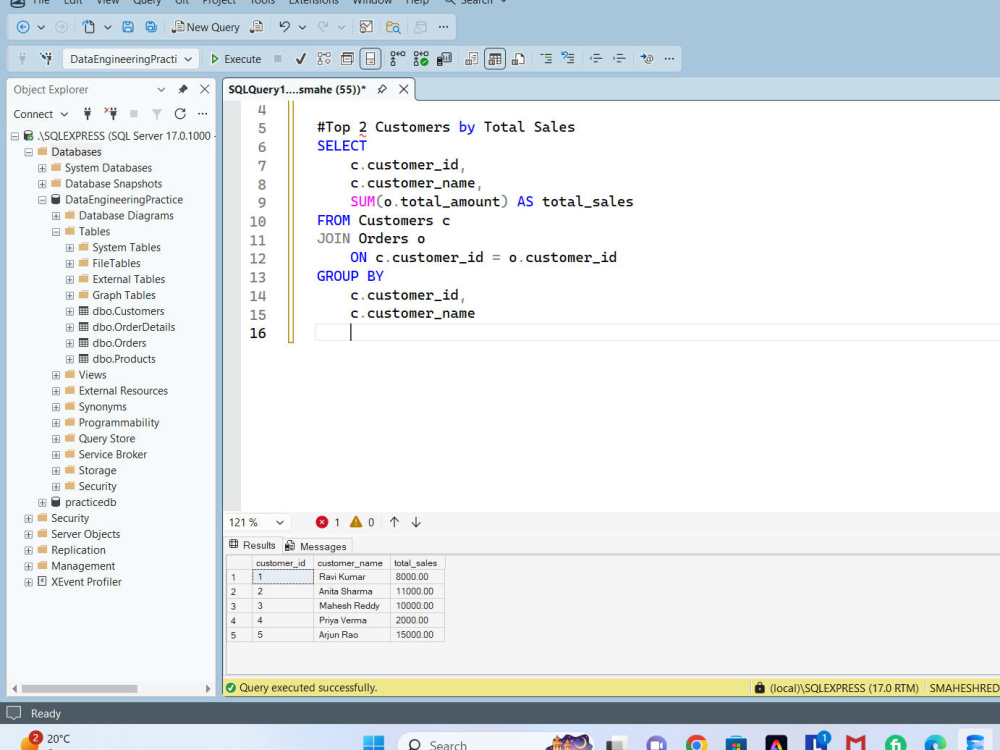Select Server Objects folder
The width and height of the screenshot is (1000, 750).
coord(85,534)
